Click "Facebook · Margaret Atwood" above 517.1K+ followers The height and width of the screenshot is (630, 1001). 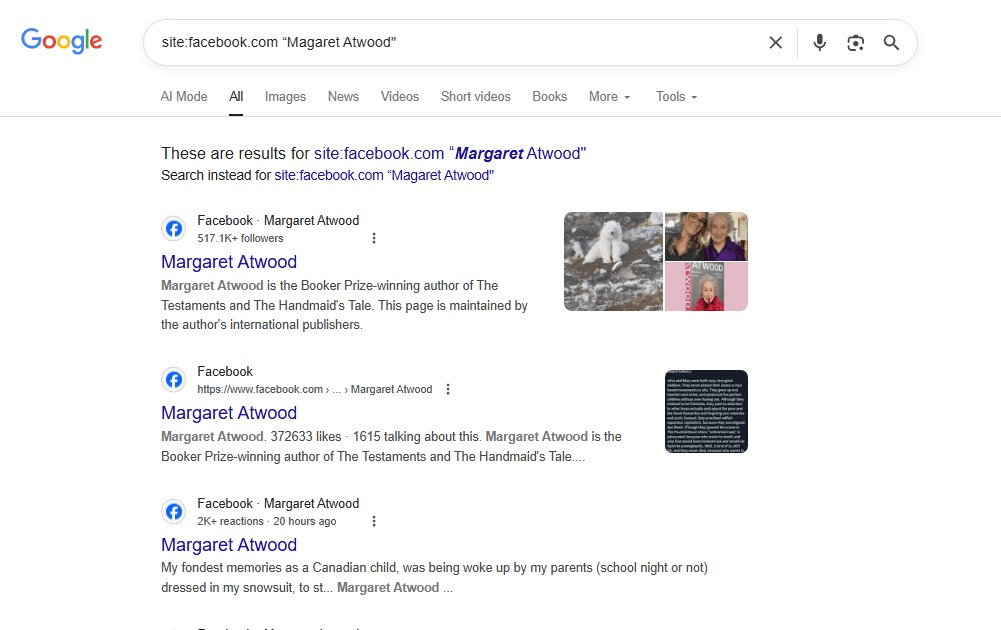[278, 221]
